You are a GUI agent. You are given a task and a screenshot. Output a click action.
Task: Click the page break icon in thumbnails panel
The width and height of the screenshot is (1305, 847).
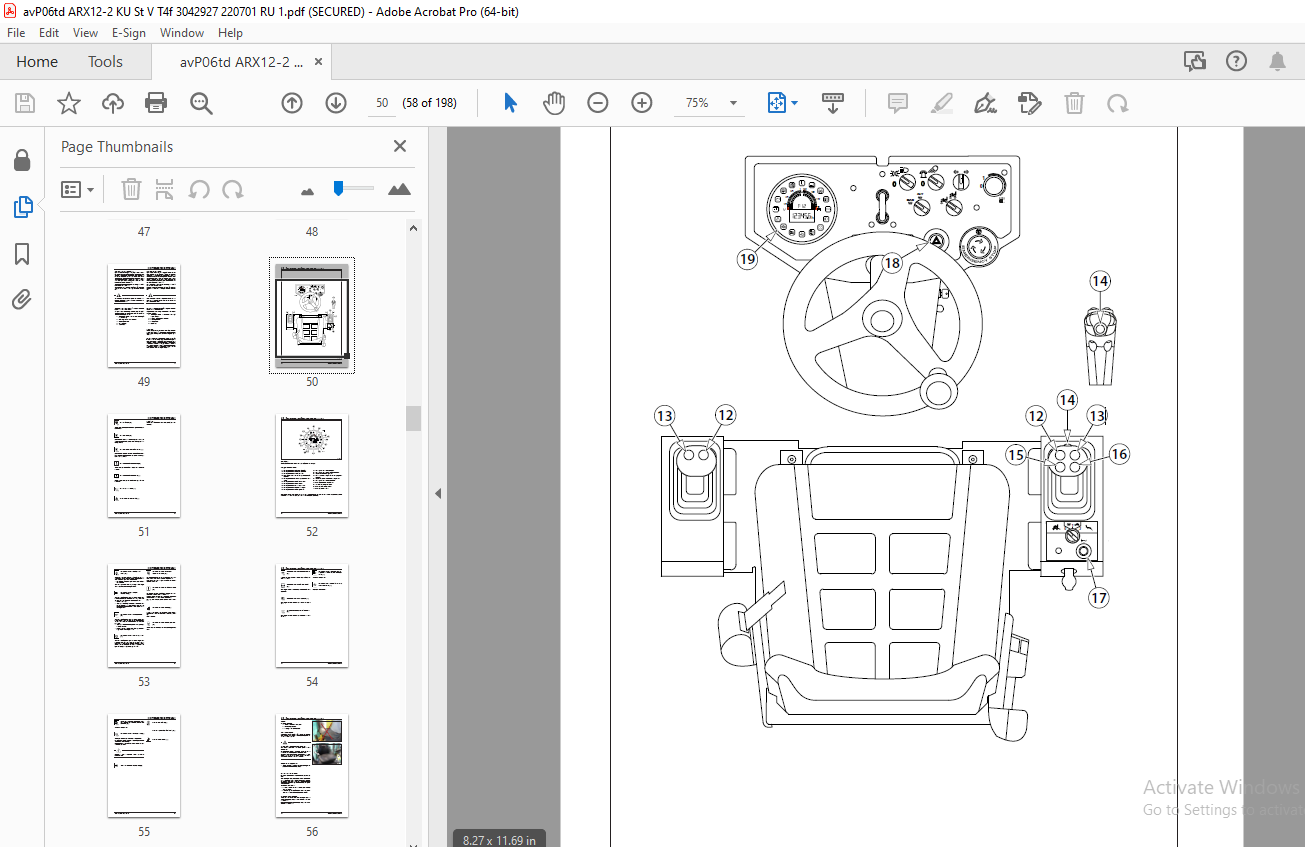click(165, 189)
